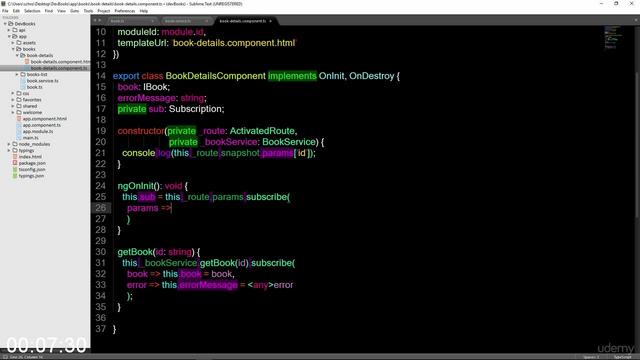640x360 pixels.
Task: Click ngOnInit on line 24
Action: click(136, 186)
